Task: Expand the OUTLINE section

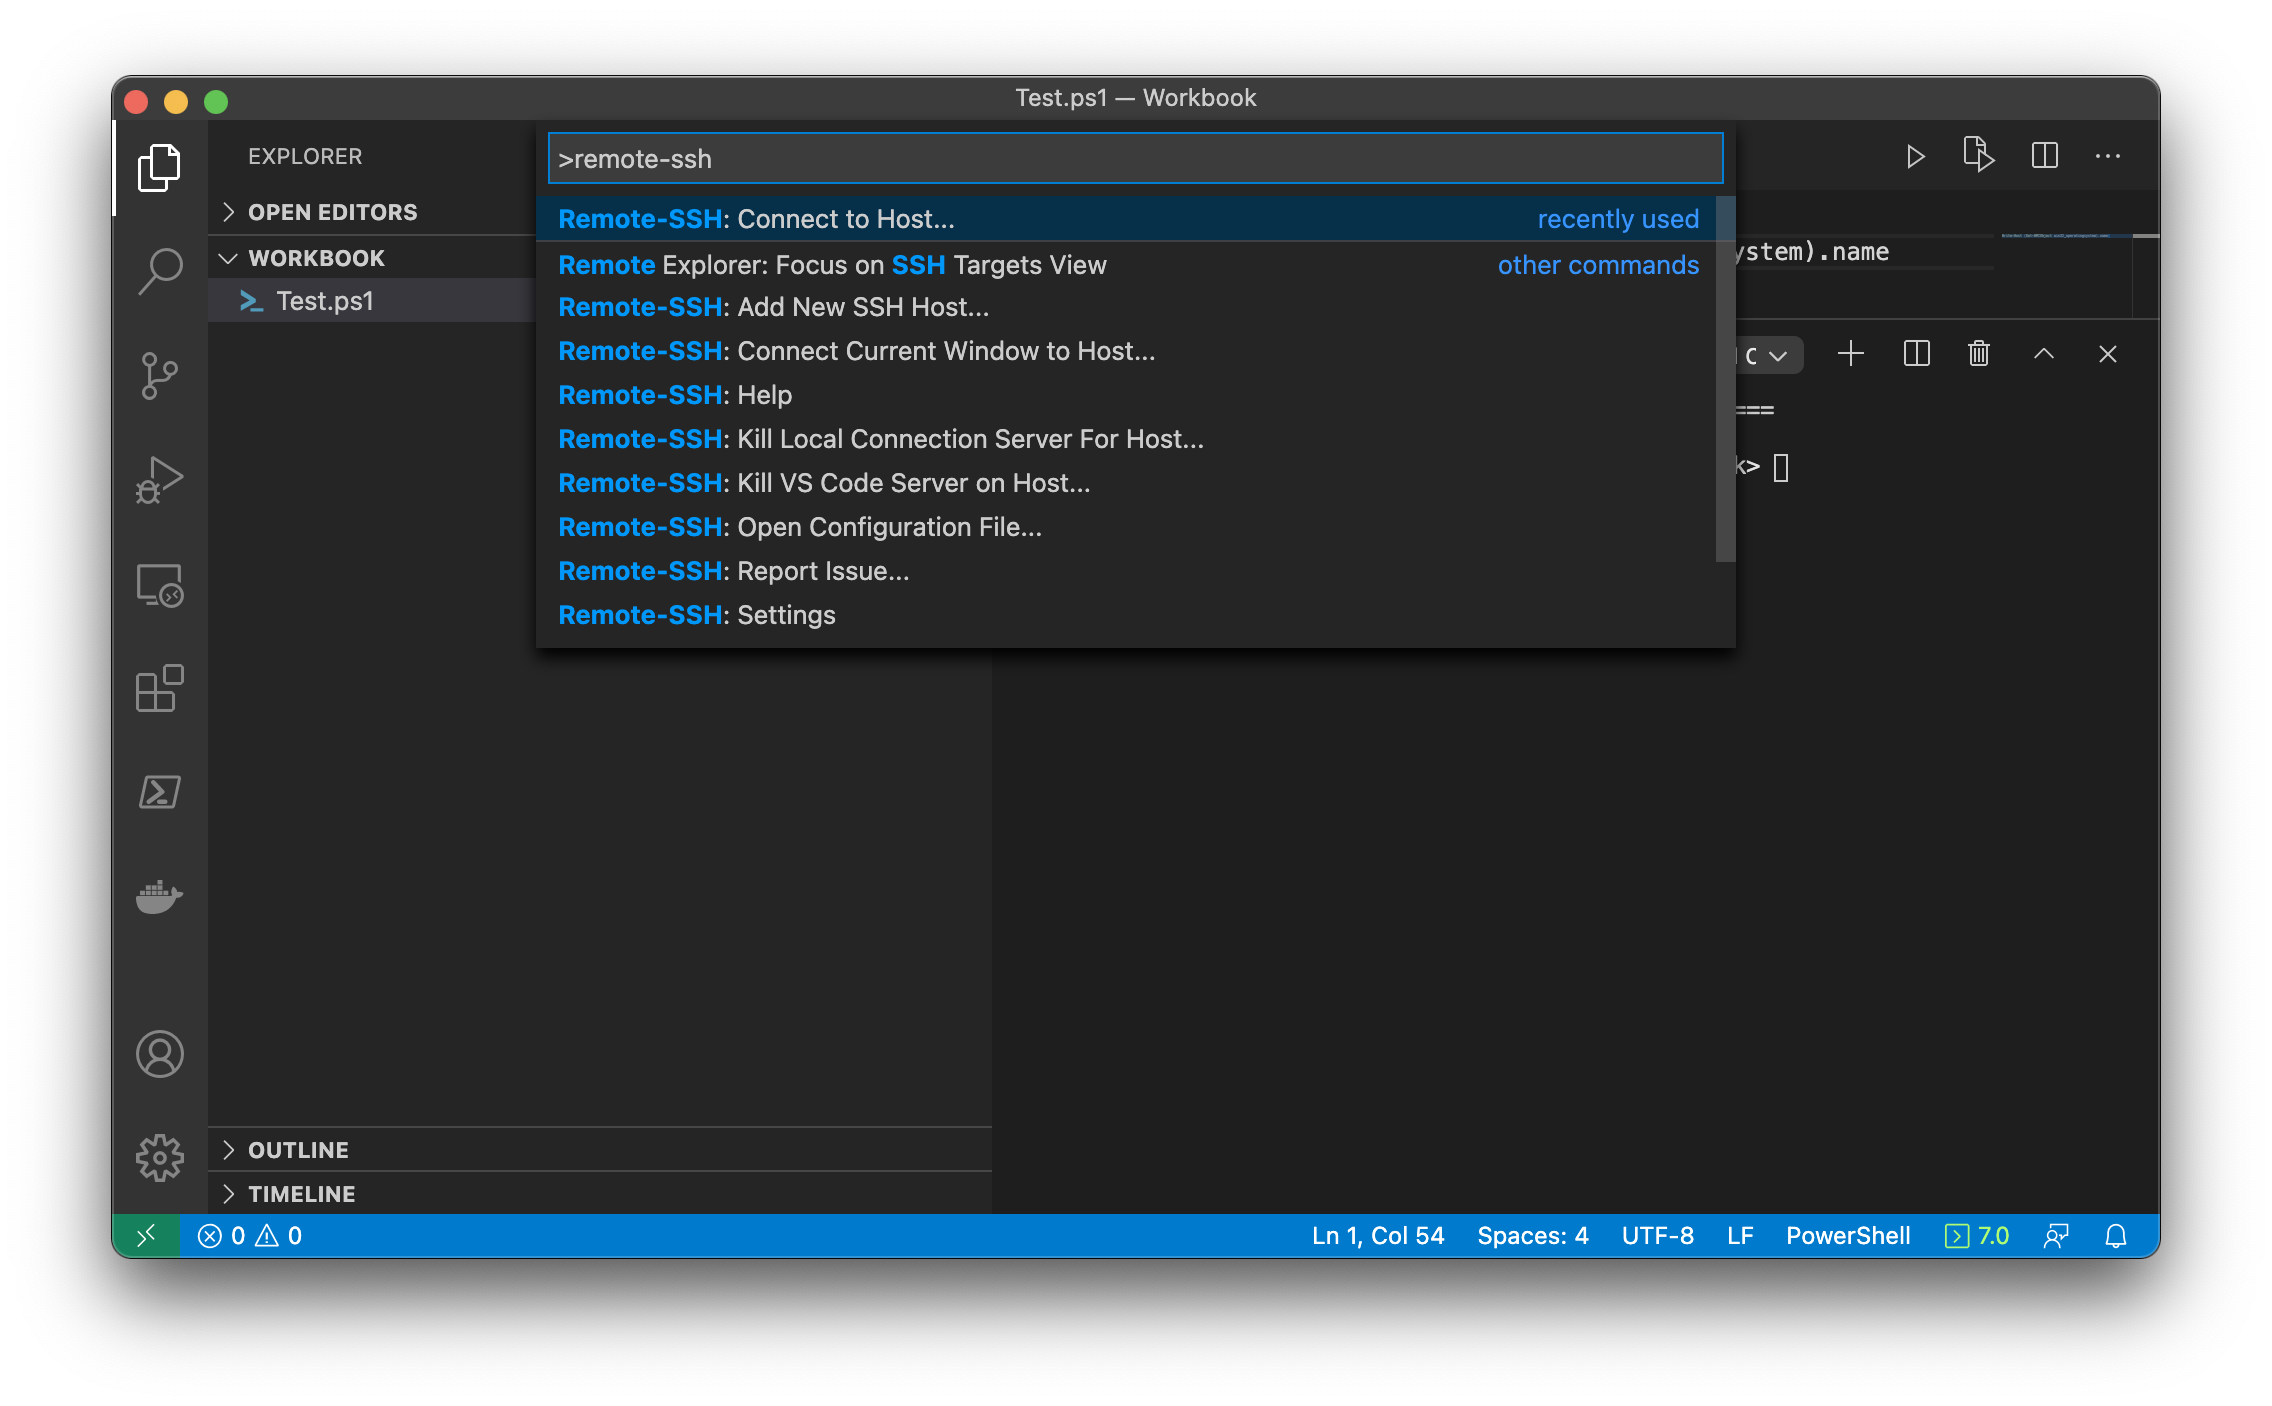Action: click(300, 1149)
